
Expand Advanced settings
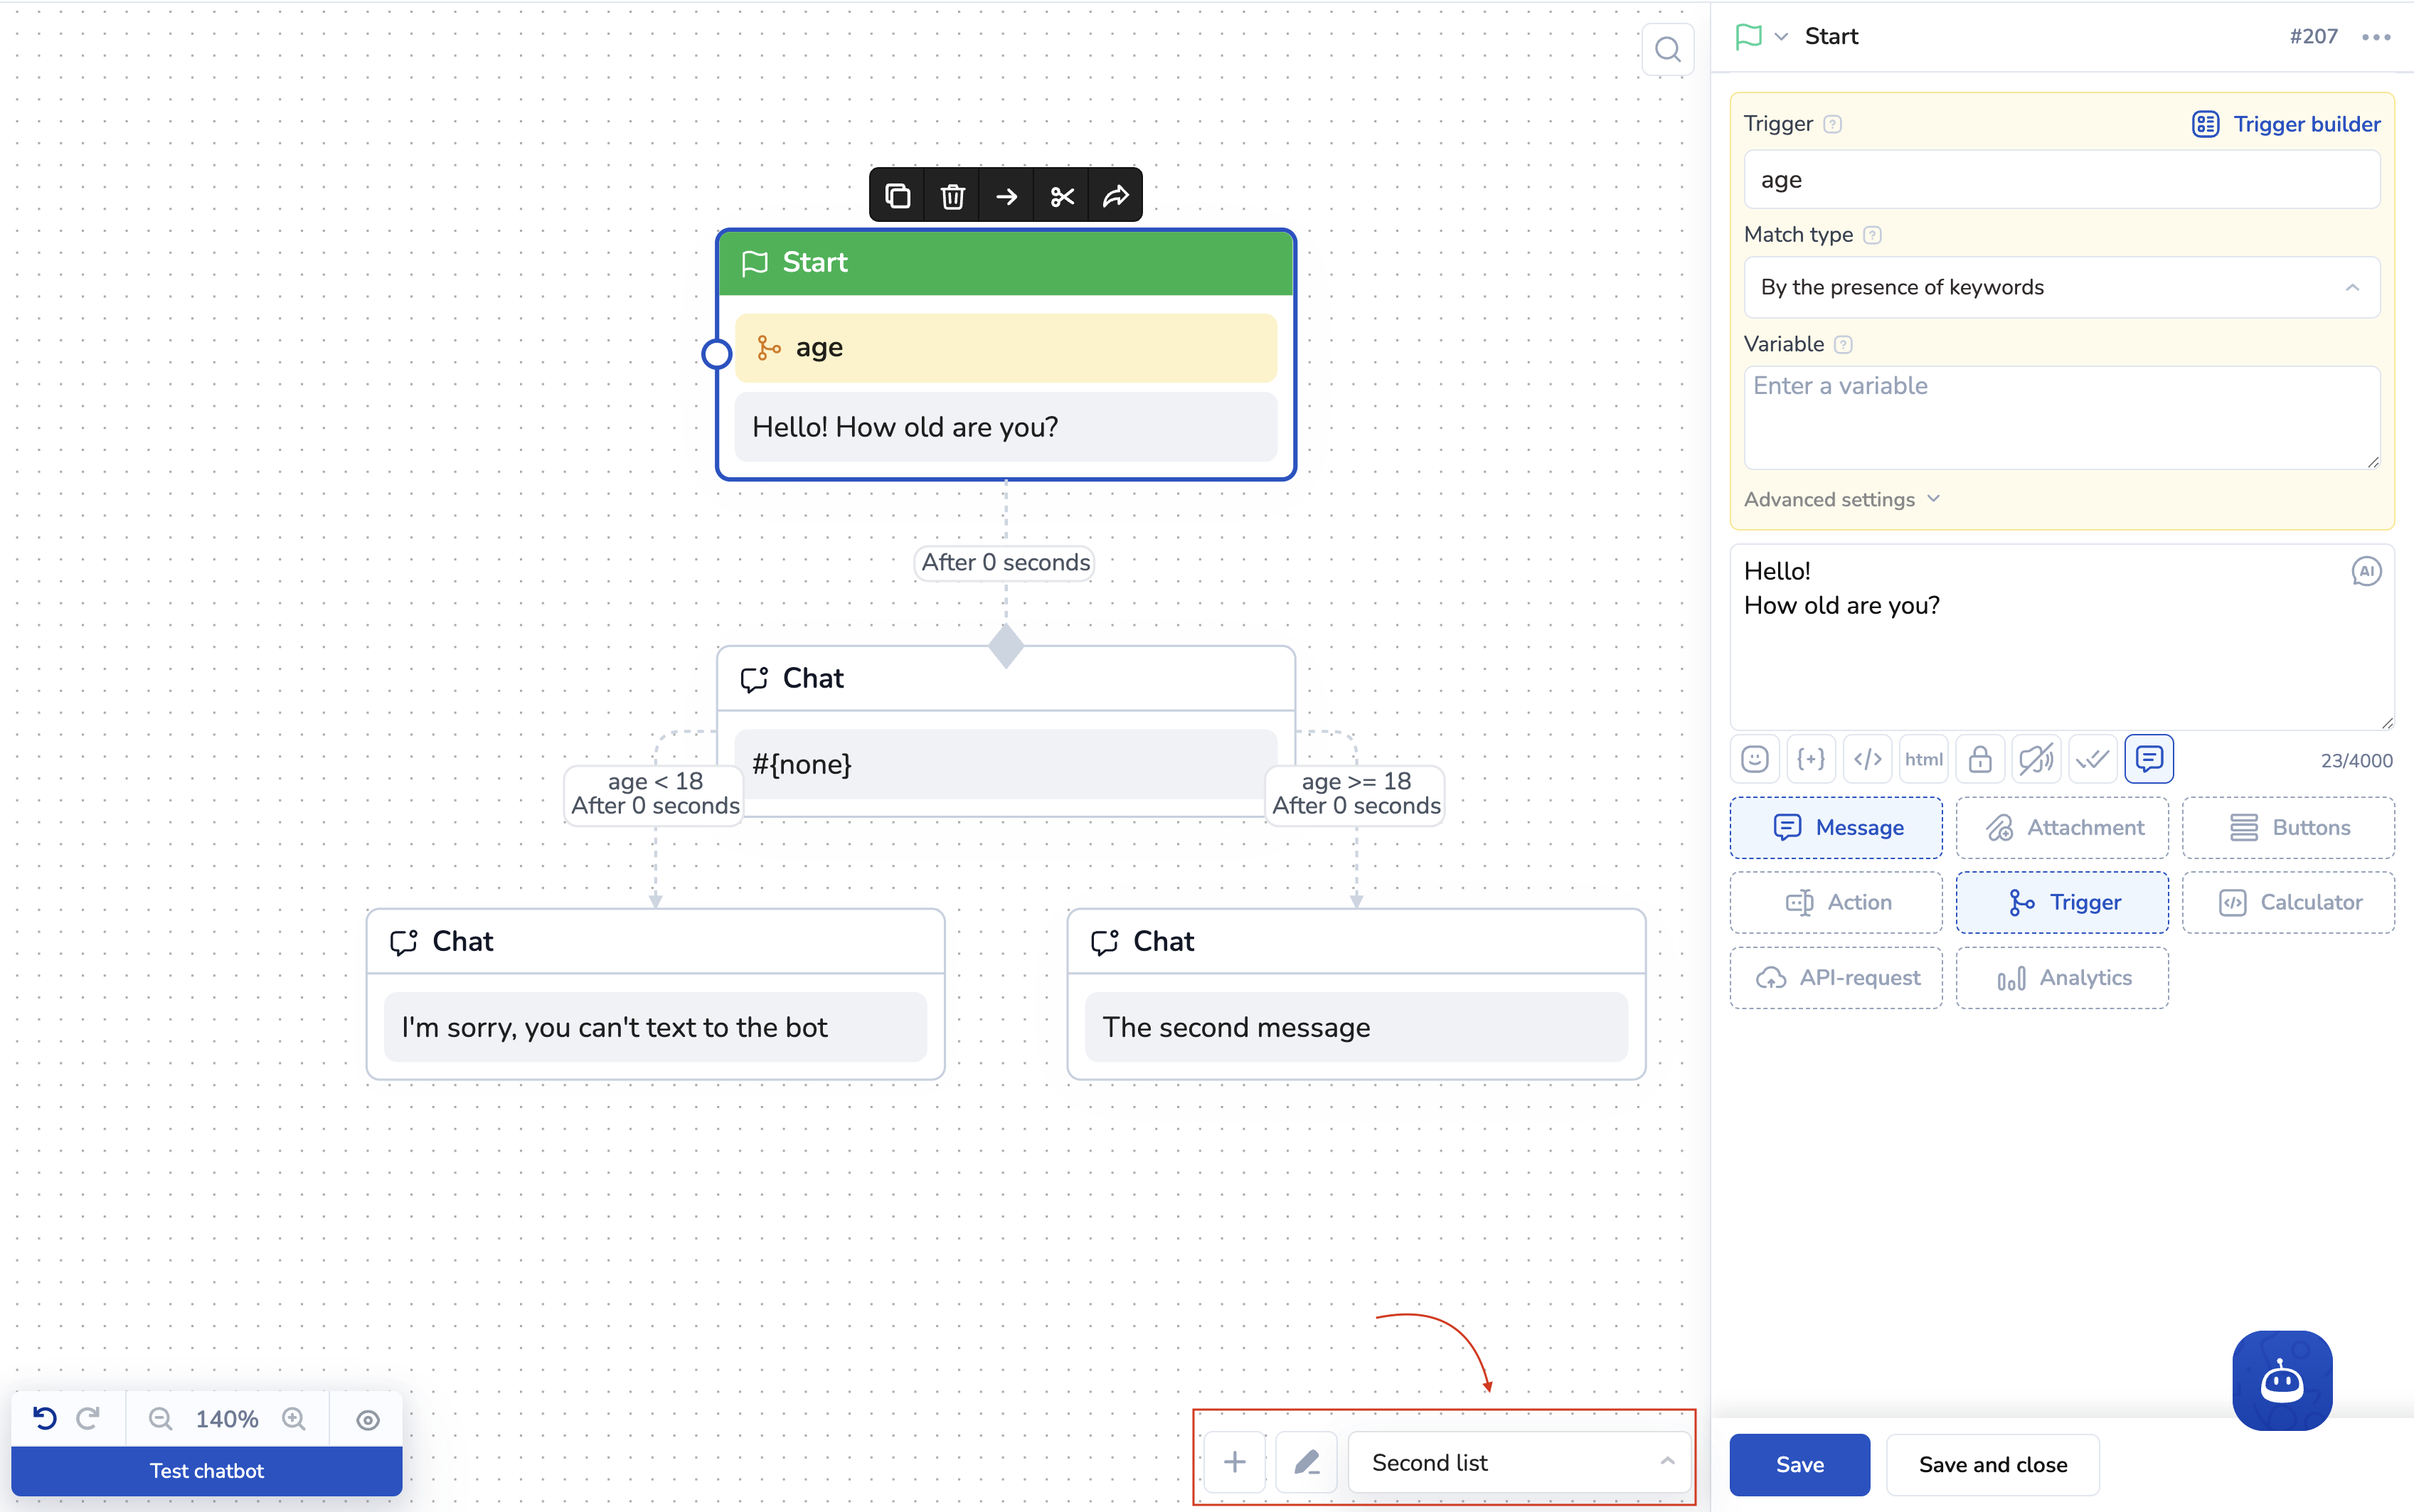(x=1841, y=499)
